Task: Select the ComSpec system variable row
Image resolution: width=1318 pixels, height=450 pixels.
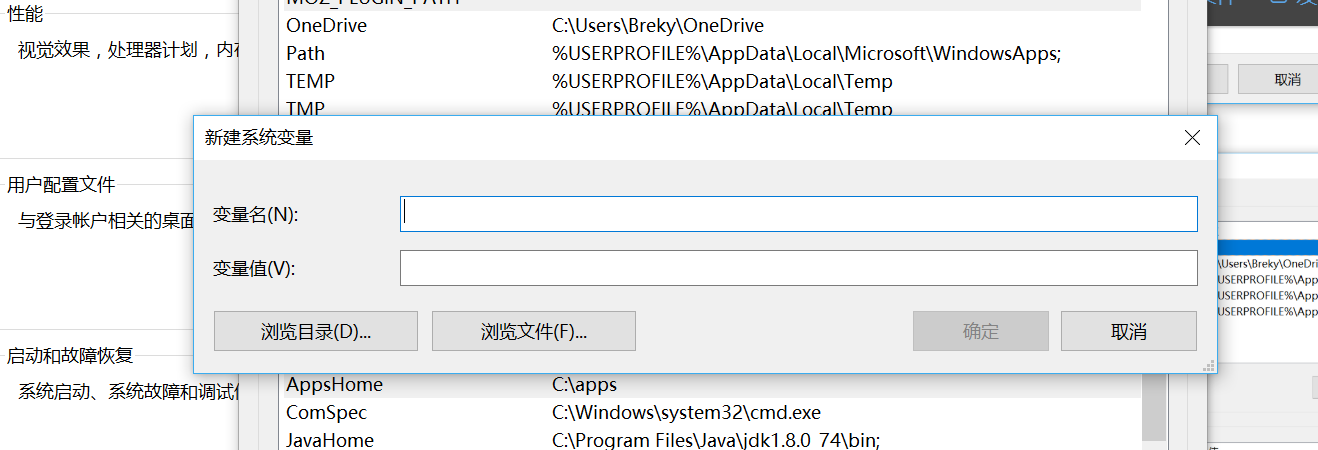Action: point(711,412)
